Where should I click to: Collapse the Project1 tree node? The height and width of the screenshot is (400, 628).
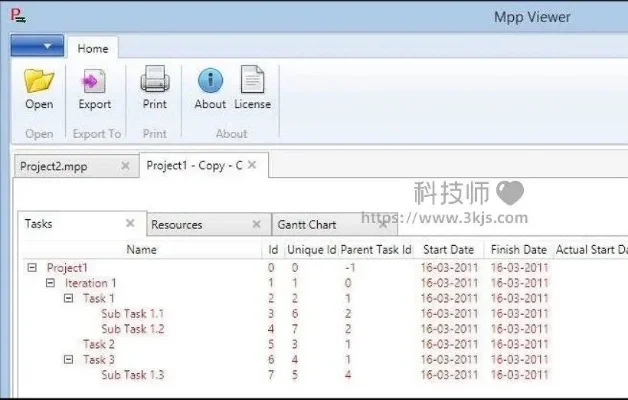point(32,268)
